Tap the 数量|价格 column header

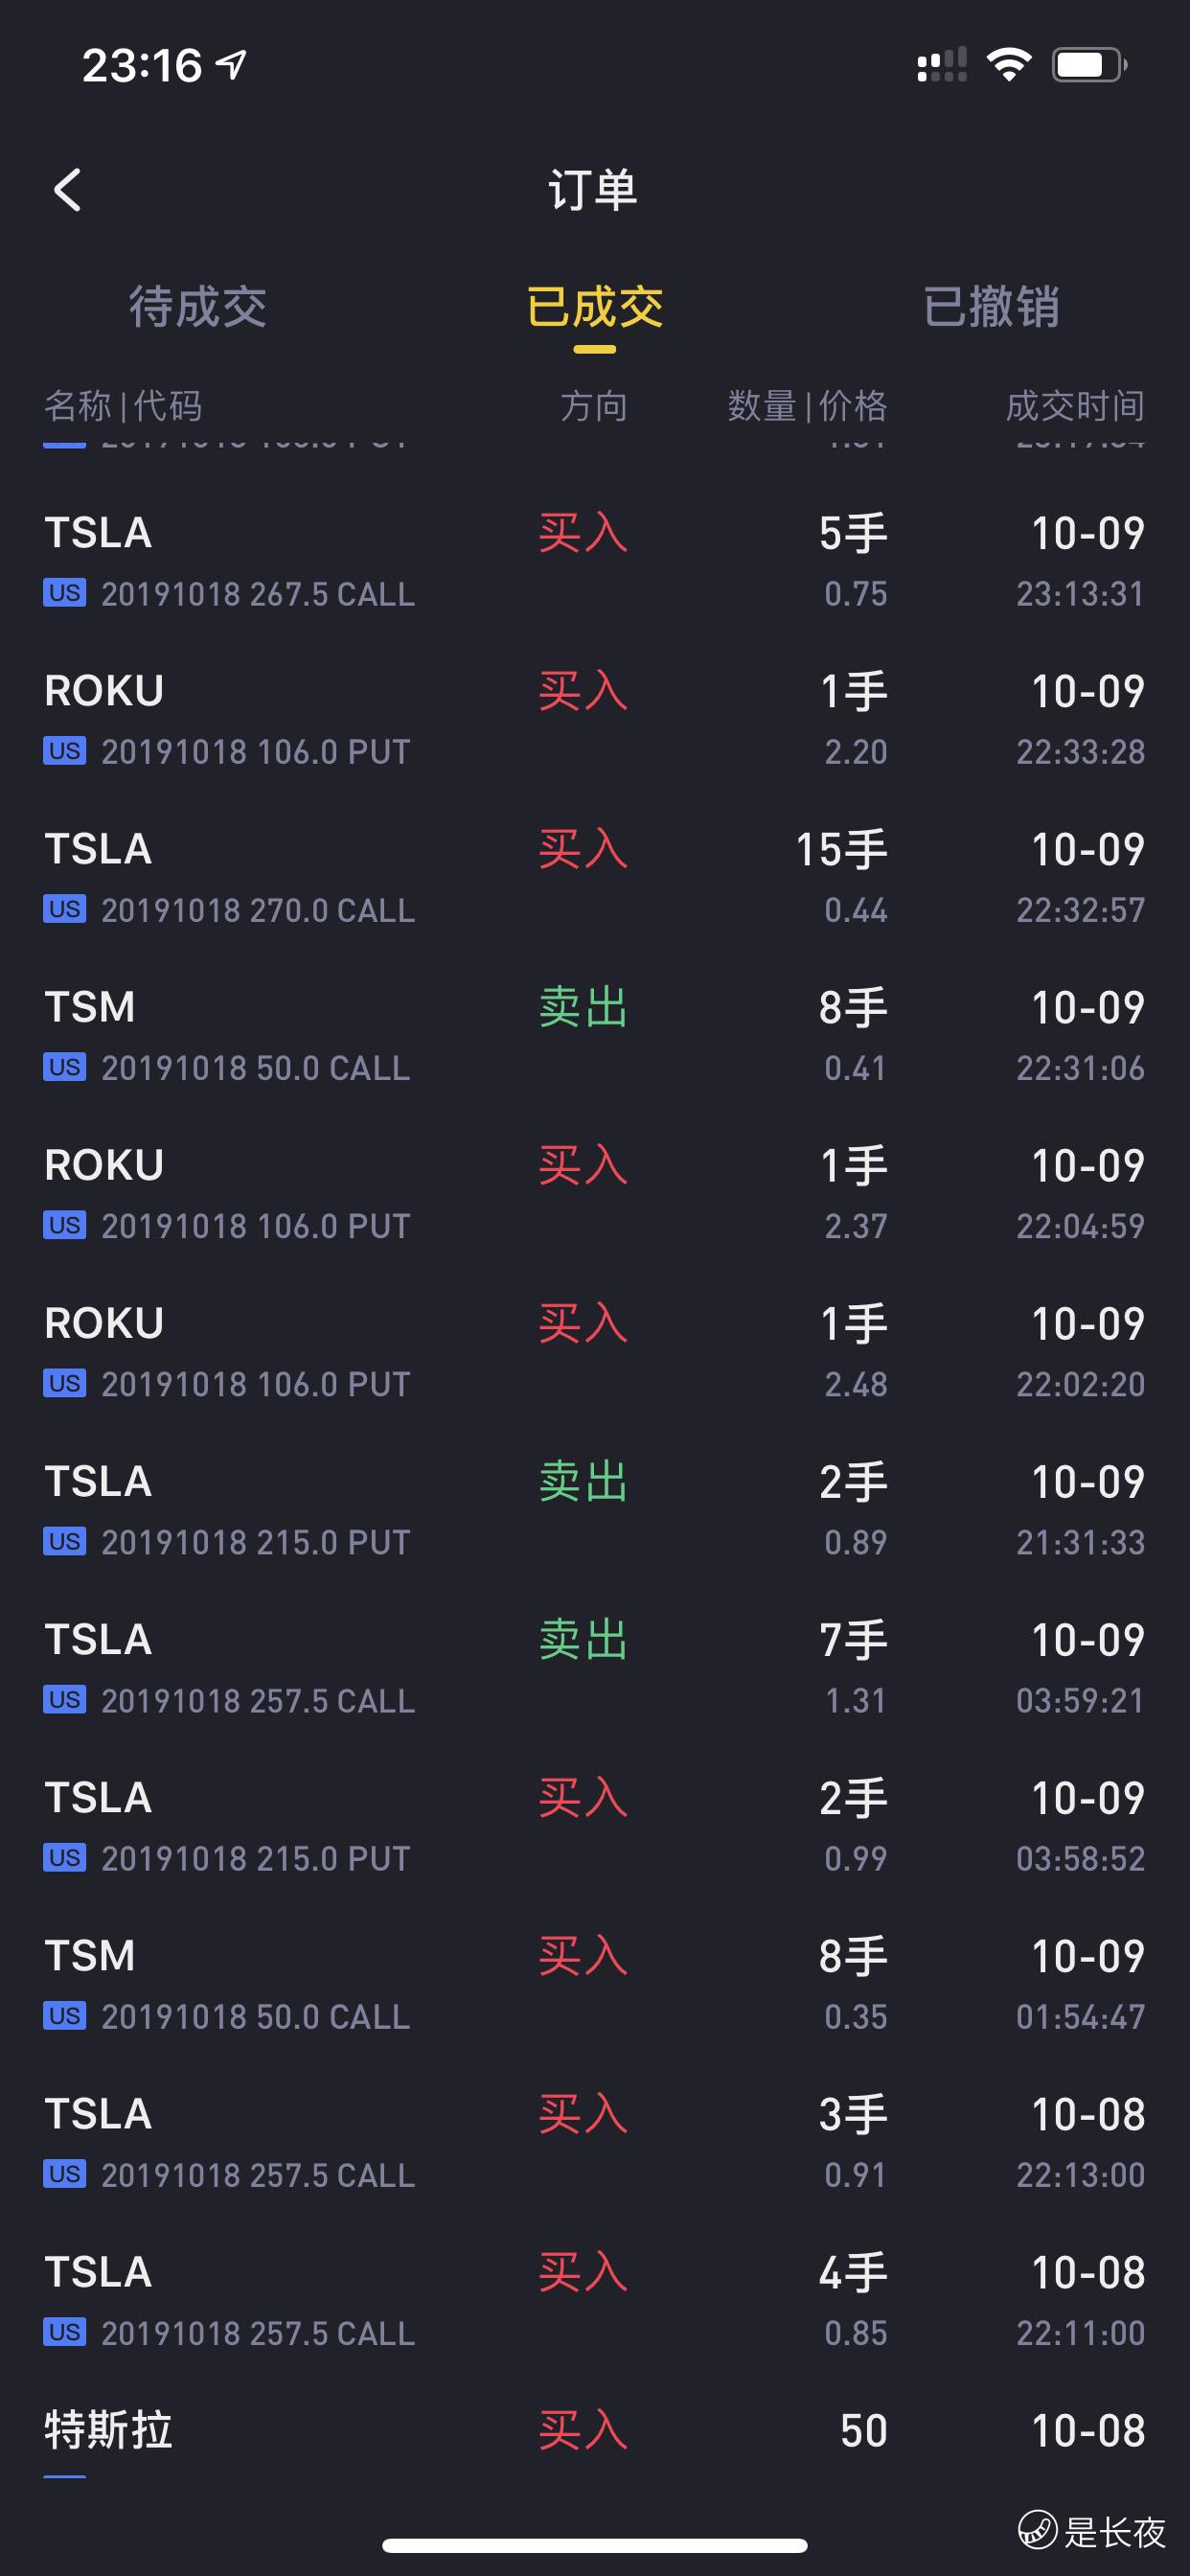click(x=806, y=406)
